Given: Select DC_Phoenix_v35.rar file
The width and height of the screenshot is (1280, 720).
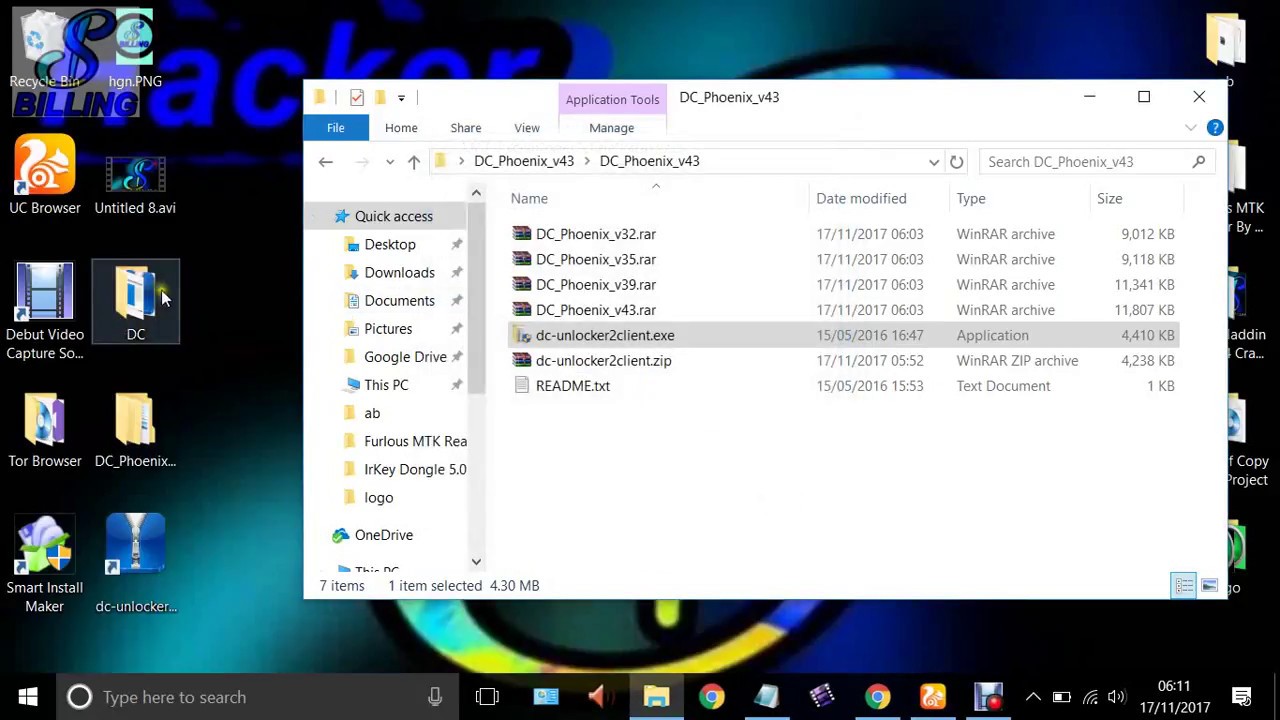Looking at the screenshot, I should [595, 259].
